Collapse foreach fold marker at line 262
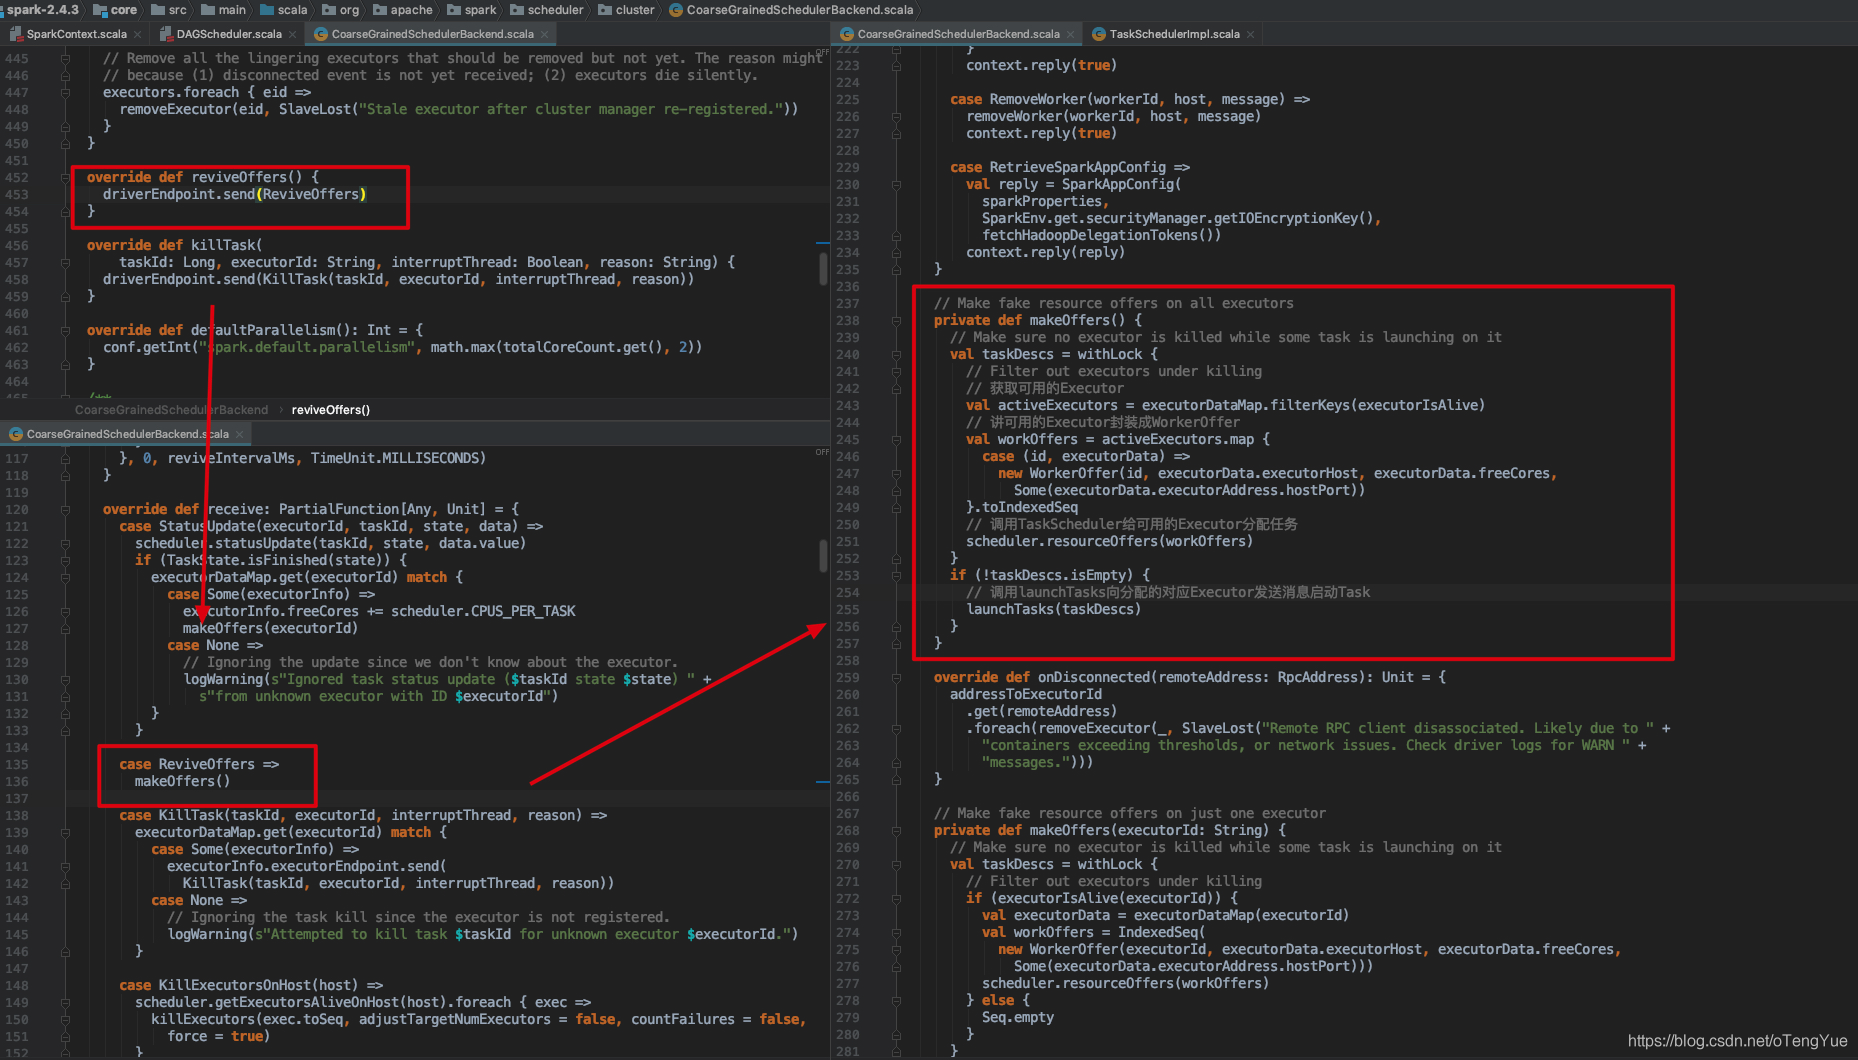Screen dimensions: 1858x1060 [x=896, y=729]
